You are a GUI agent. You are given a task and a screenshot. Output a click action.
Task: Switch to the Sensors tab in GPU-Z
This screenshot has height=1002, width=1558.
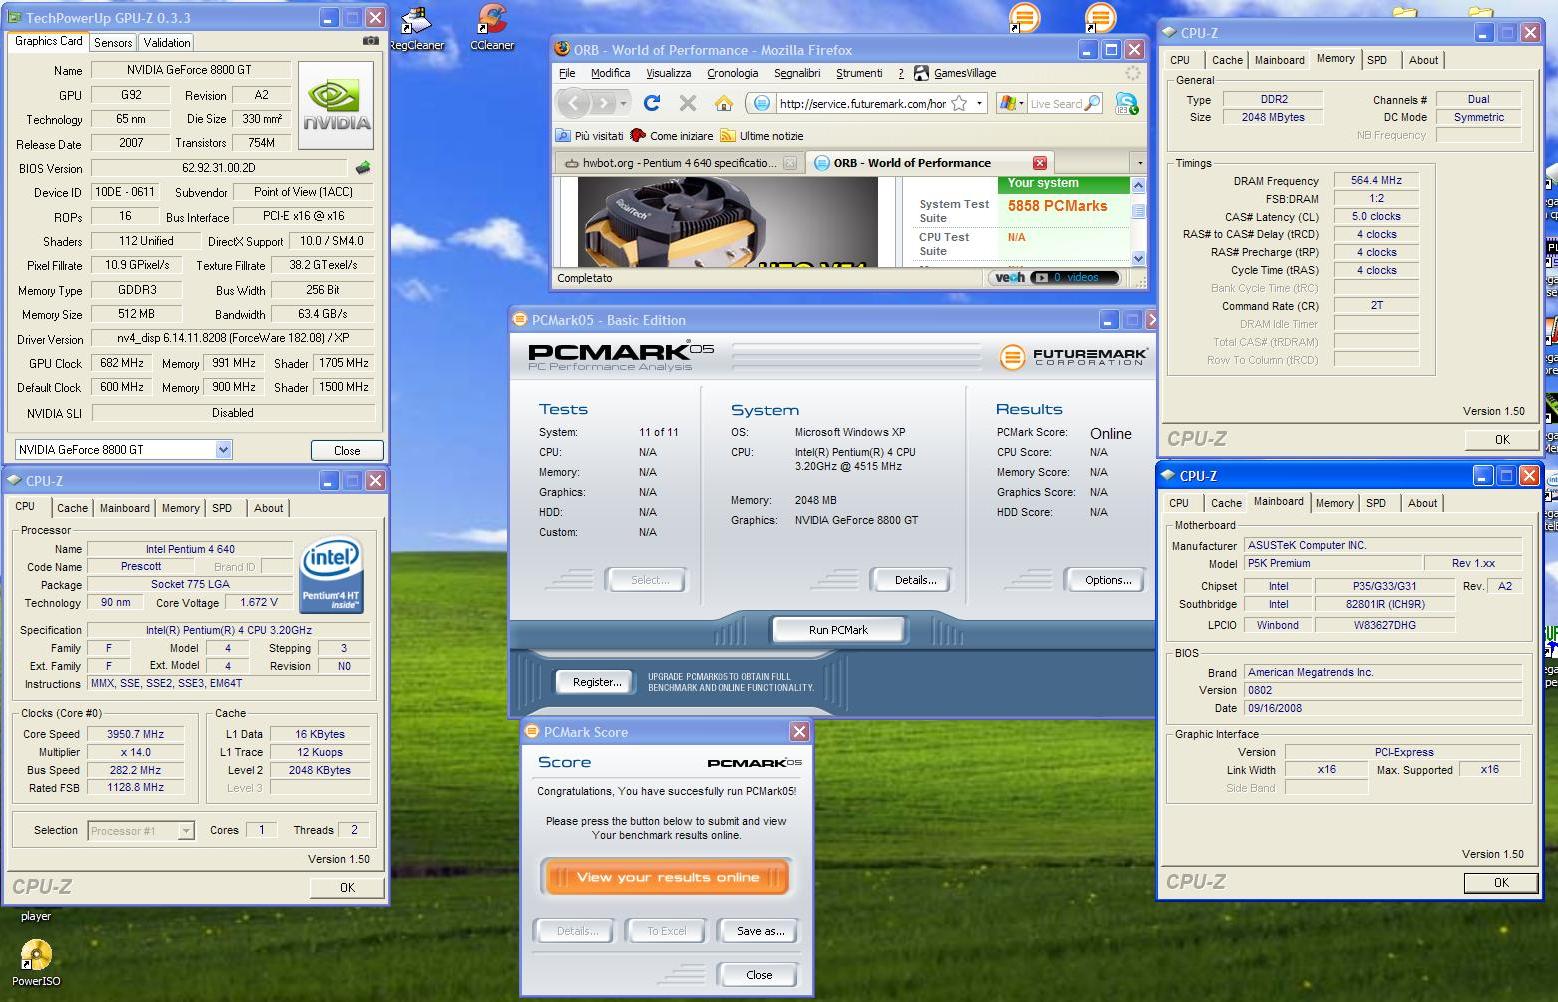tap(113, 43)
